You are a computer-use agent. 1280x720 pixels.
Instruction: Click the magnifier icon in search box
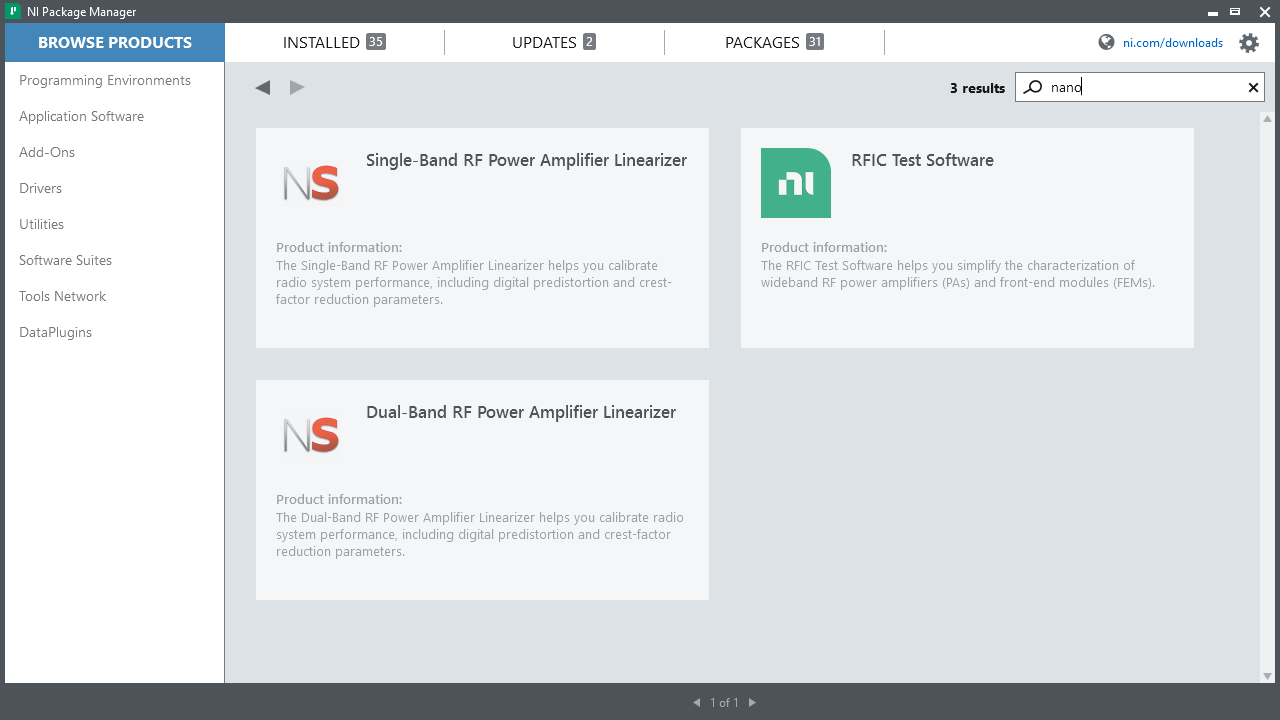(x=1033, y=87)
